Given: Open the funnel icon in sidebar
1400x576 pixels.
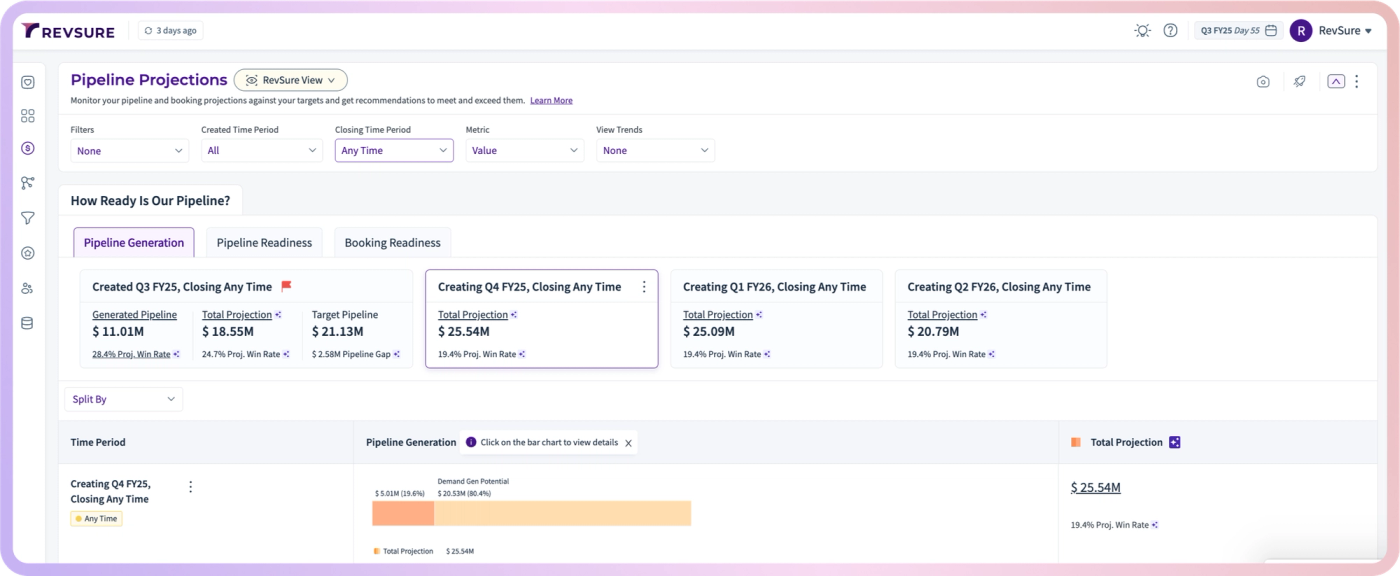Looking at the screenshot, I should click(28, 218).
